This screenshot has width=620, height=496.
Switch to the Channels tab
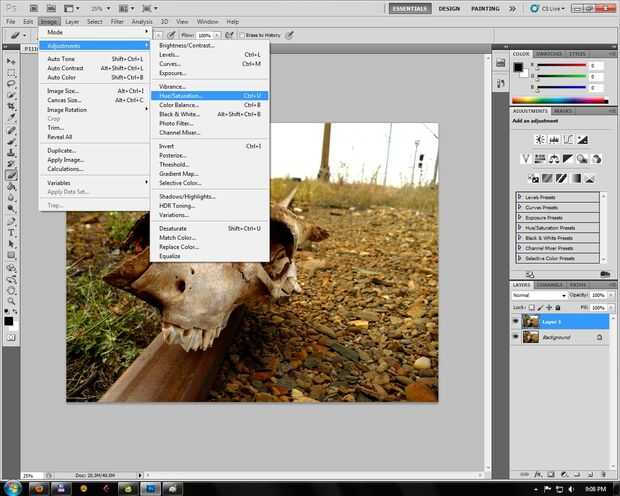tap(550, 285)
